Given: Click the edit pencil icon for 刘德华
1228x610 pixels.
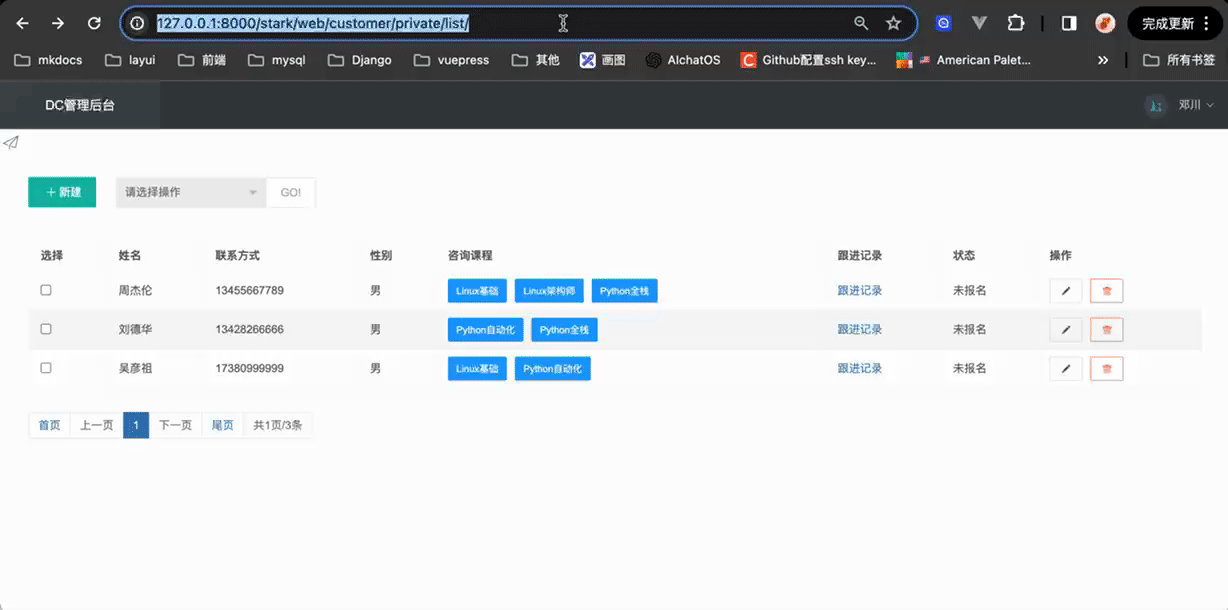Looking at the screenshot, I should [x=1065, y=330].
